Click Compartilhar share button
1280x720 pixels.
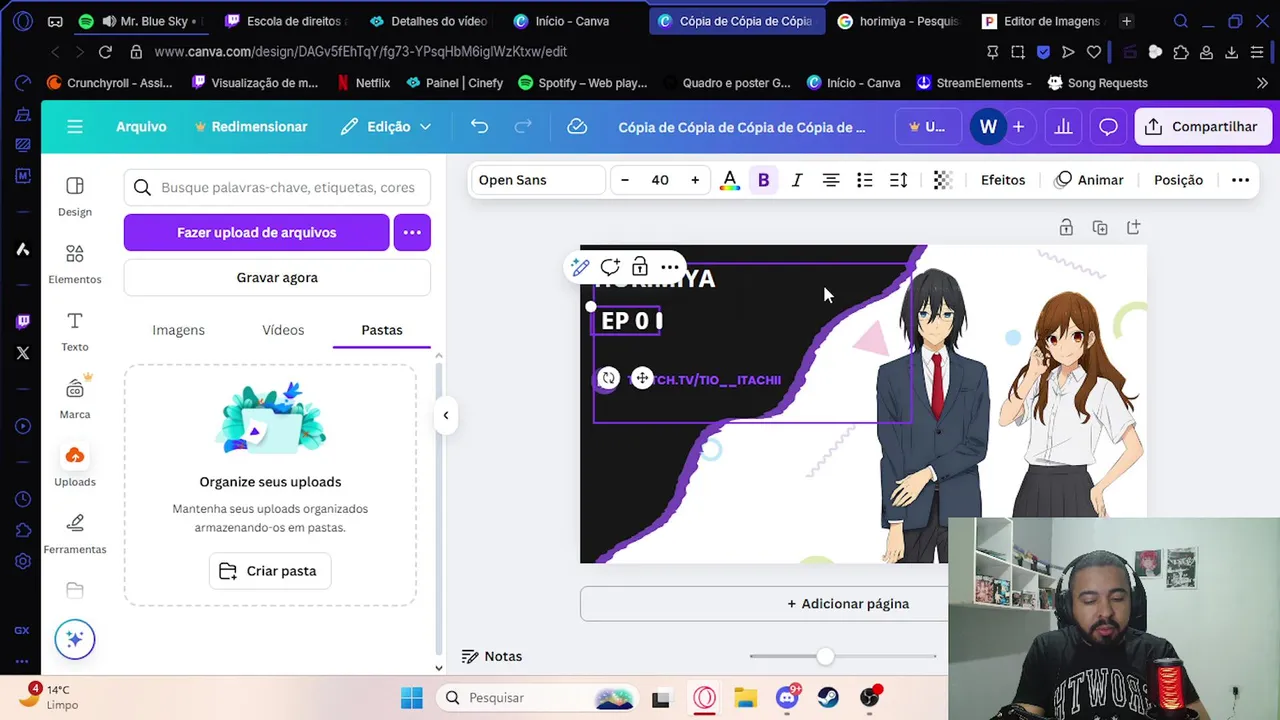[x=1202, y=127]
